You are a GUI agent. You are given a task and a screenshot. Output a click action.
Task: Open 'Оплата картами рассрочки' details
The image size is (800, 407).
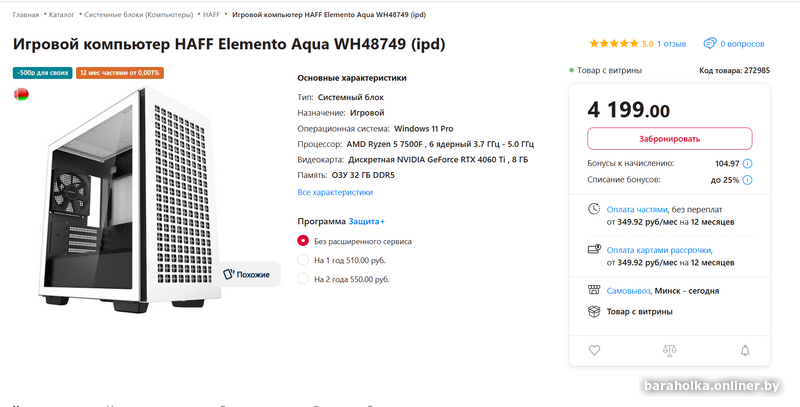[x=659, y=250]
